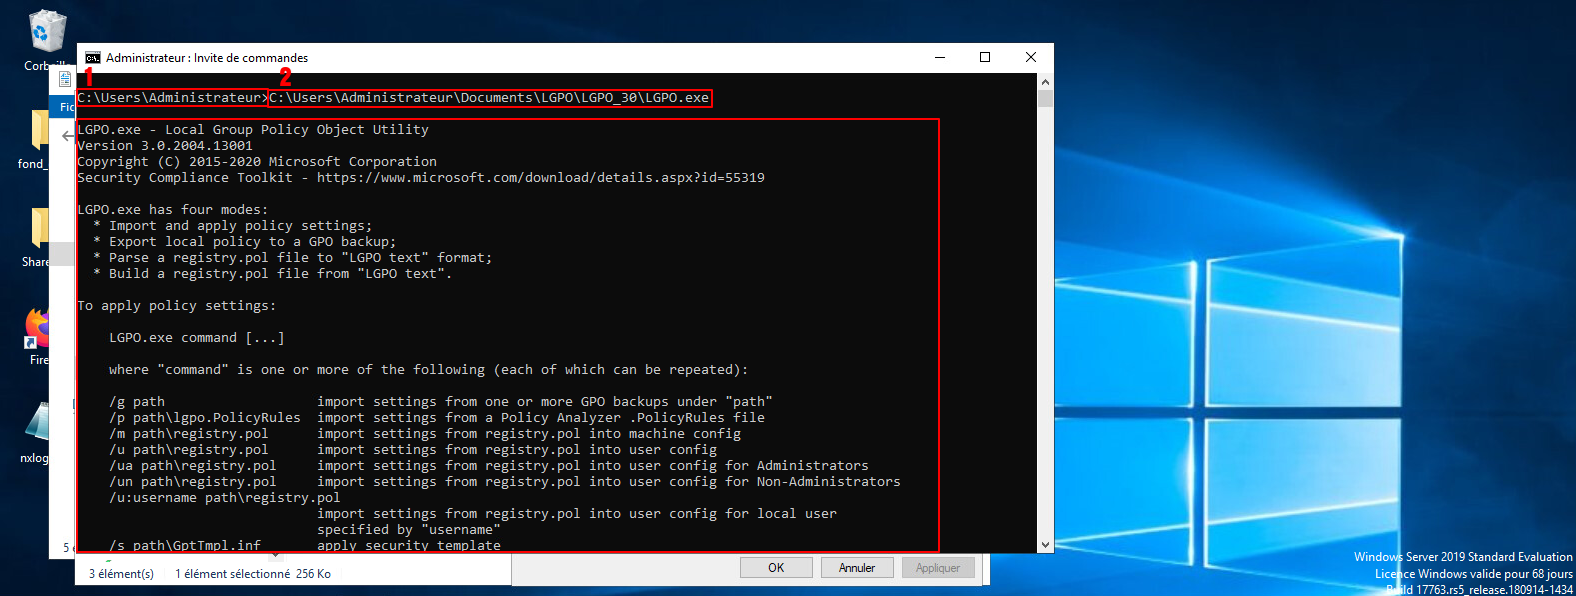1576x596 pixels.
Task: Click the title text 'Administrateur : Invite de commandes'
Action: point(207,58)
